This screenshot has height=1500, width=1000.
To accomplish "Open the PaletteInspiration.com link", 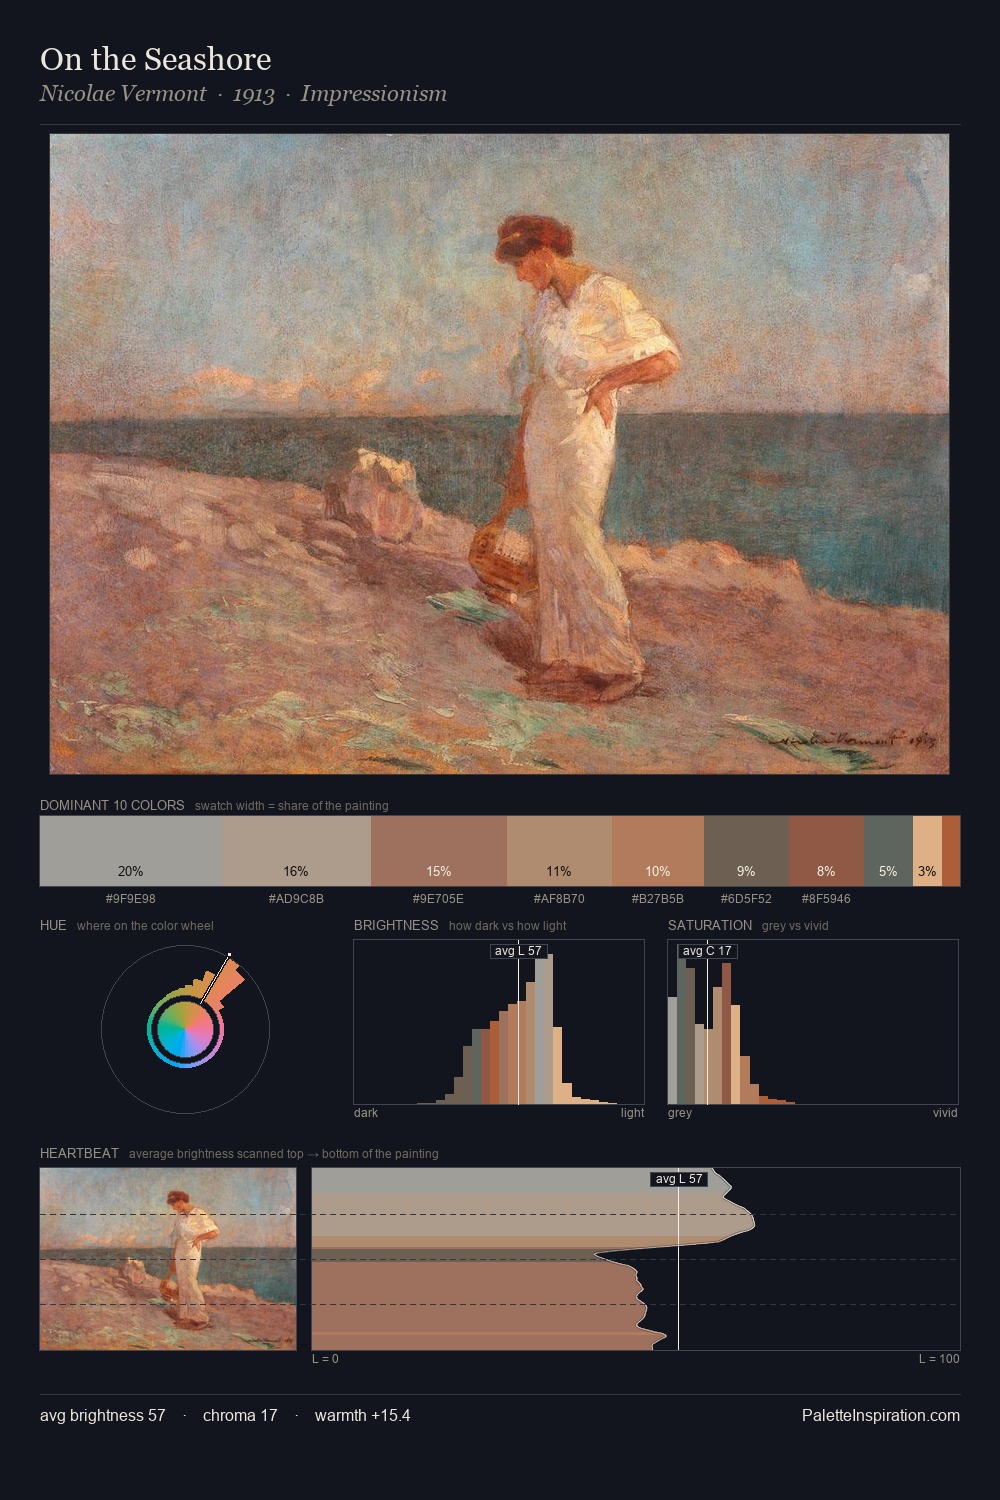I will coord(881,1416).
